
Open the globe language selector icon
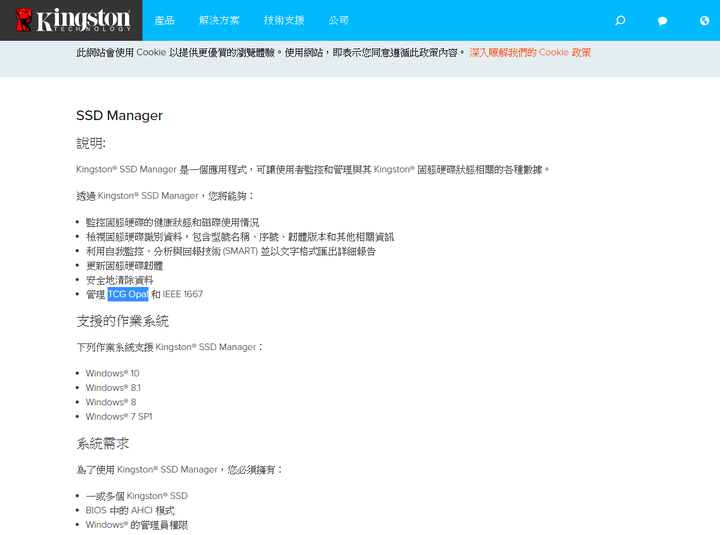coord(704,20)
